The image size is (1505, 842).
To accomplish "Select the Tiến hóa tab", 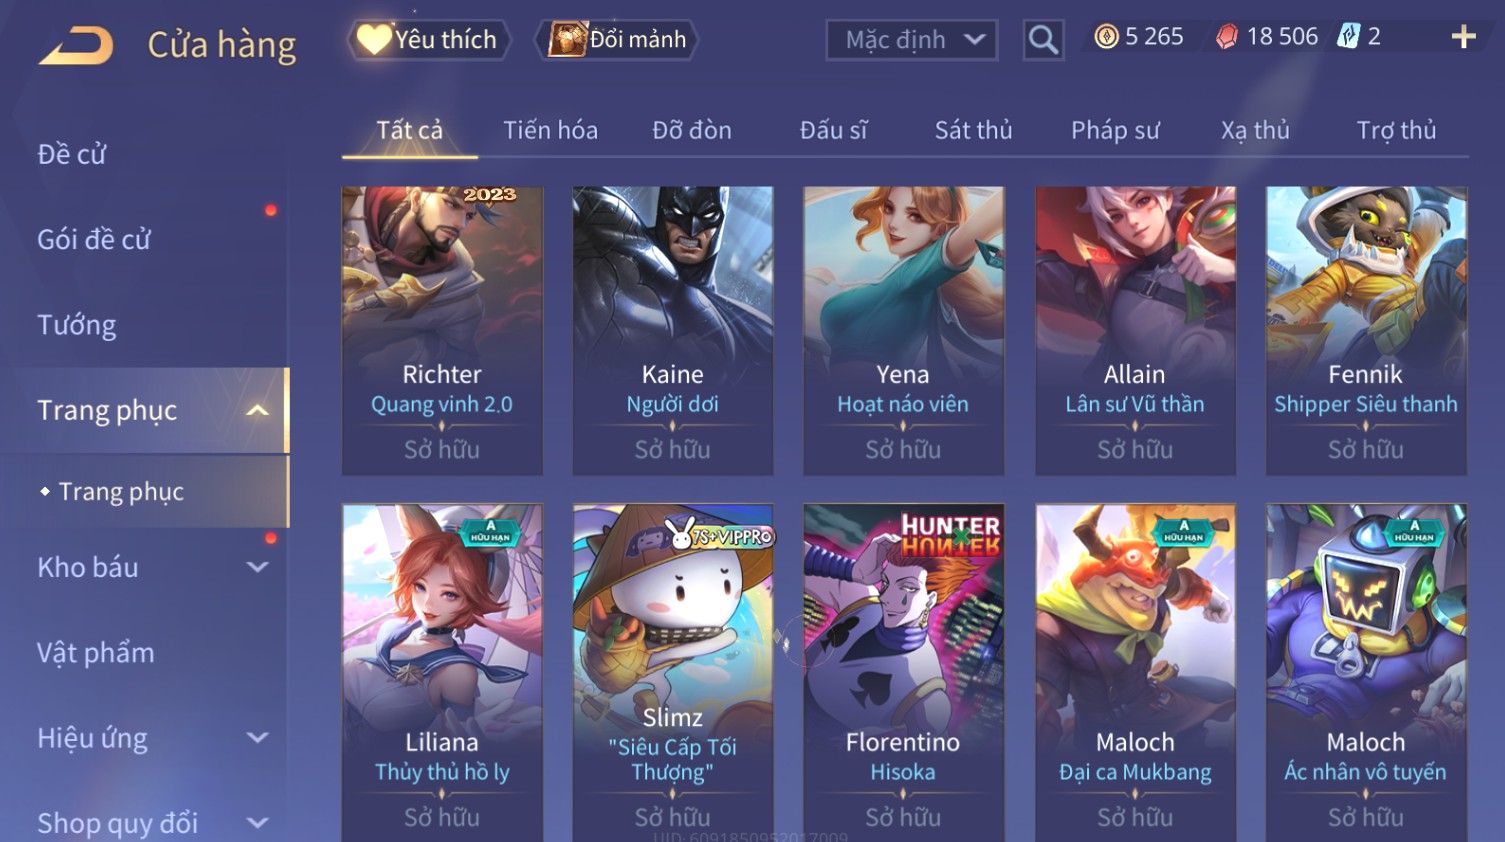I will 550,130.
